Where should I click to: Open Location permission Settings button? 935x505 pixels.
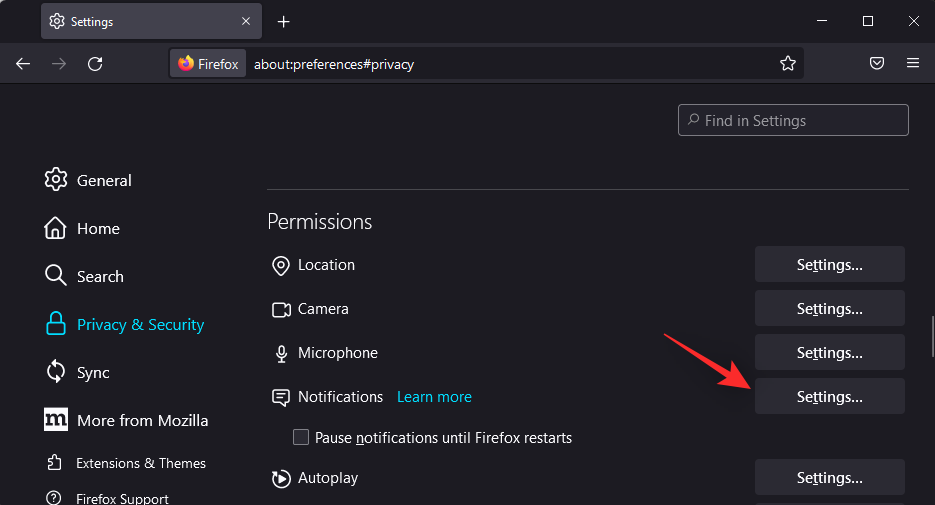pos(829,265)
